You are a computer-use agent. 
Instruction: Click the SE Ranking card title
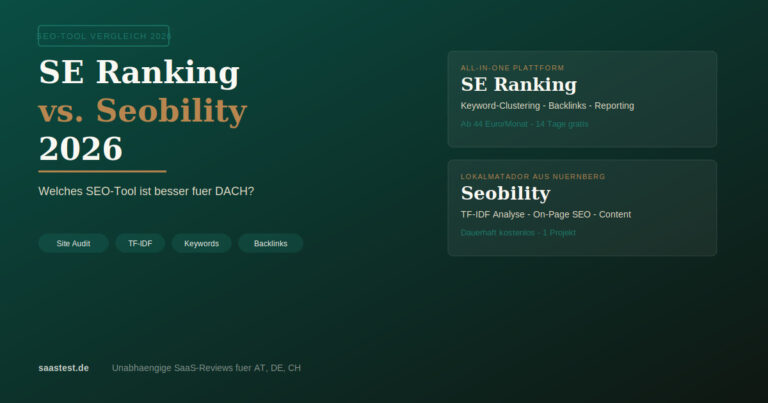click(x=519, y=84)
